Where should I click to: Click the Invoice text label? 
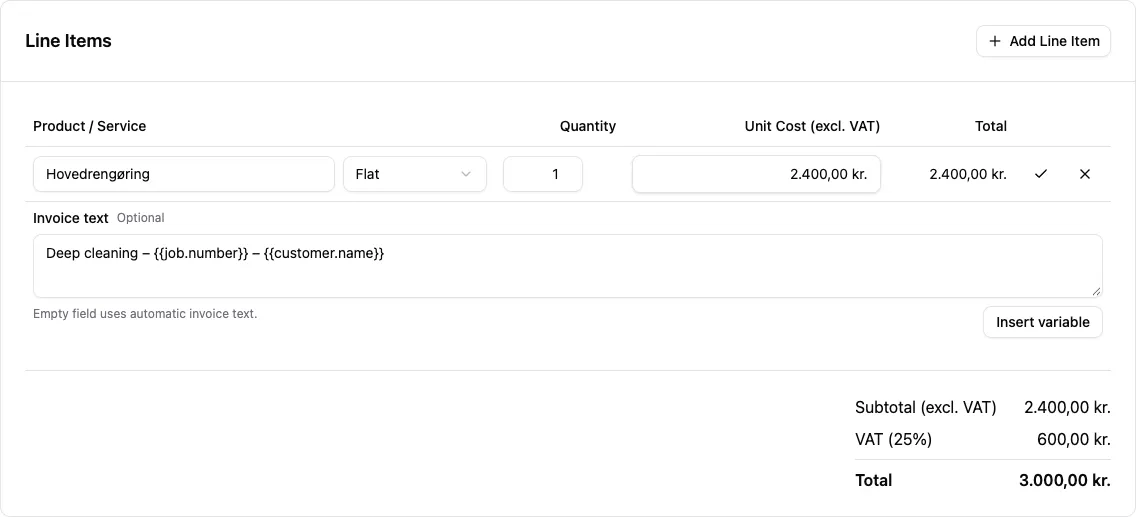coord(71,218)
